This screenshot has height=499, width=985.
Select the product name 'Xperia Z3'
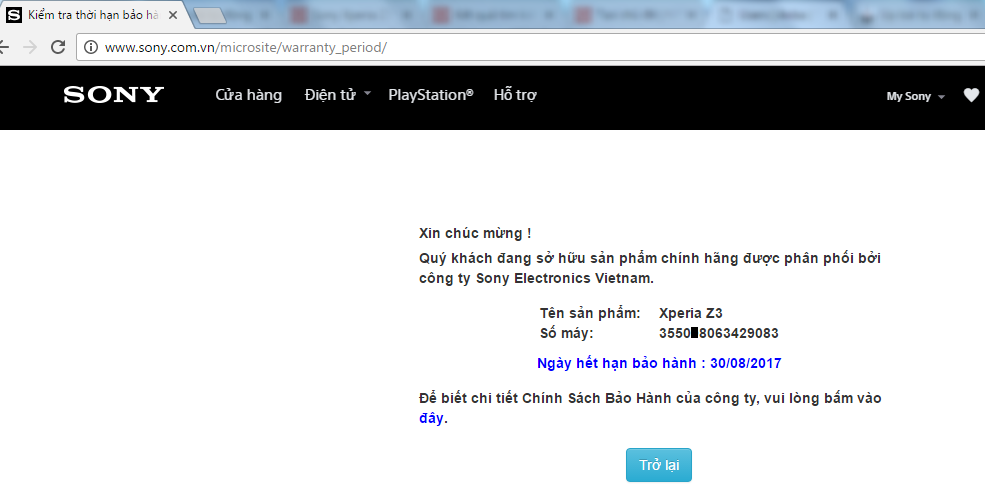pos(690,313)
